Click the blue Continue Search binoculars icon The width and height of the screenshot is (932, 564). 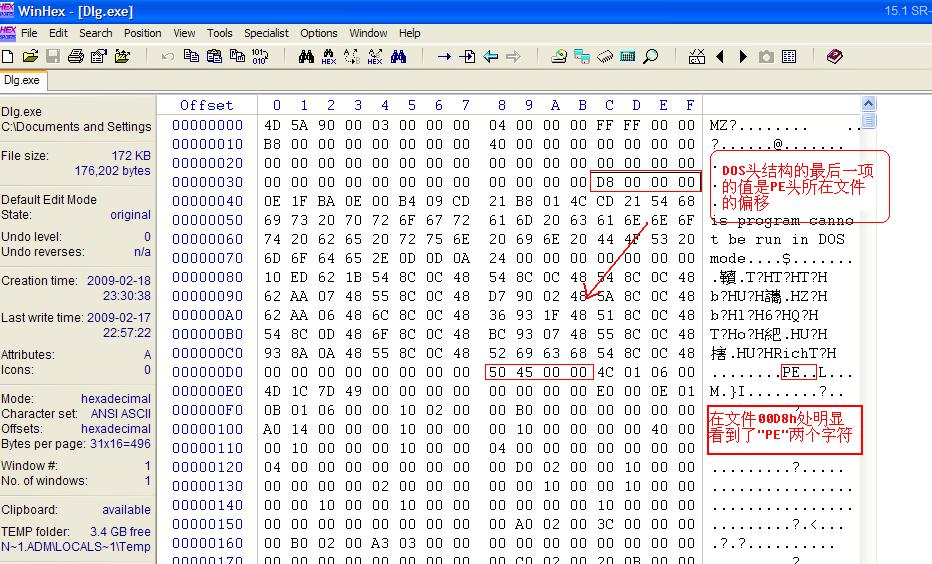coord(398,56)
